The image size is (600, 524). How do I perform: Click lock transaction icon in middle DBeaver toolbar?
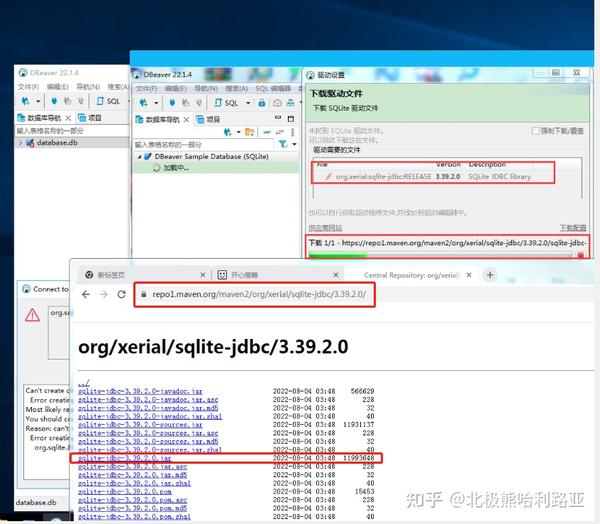pyautogui.click(x=262, y=103)
